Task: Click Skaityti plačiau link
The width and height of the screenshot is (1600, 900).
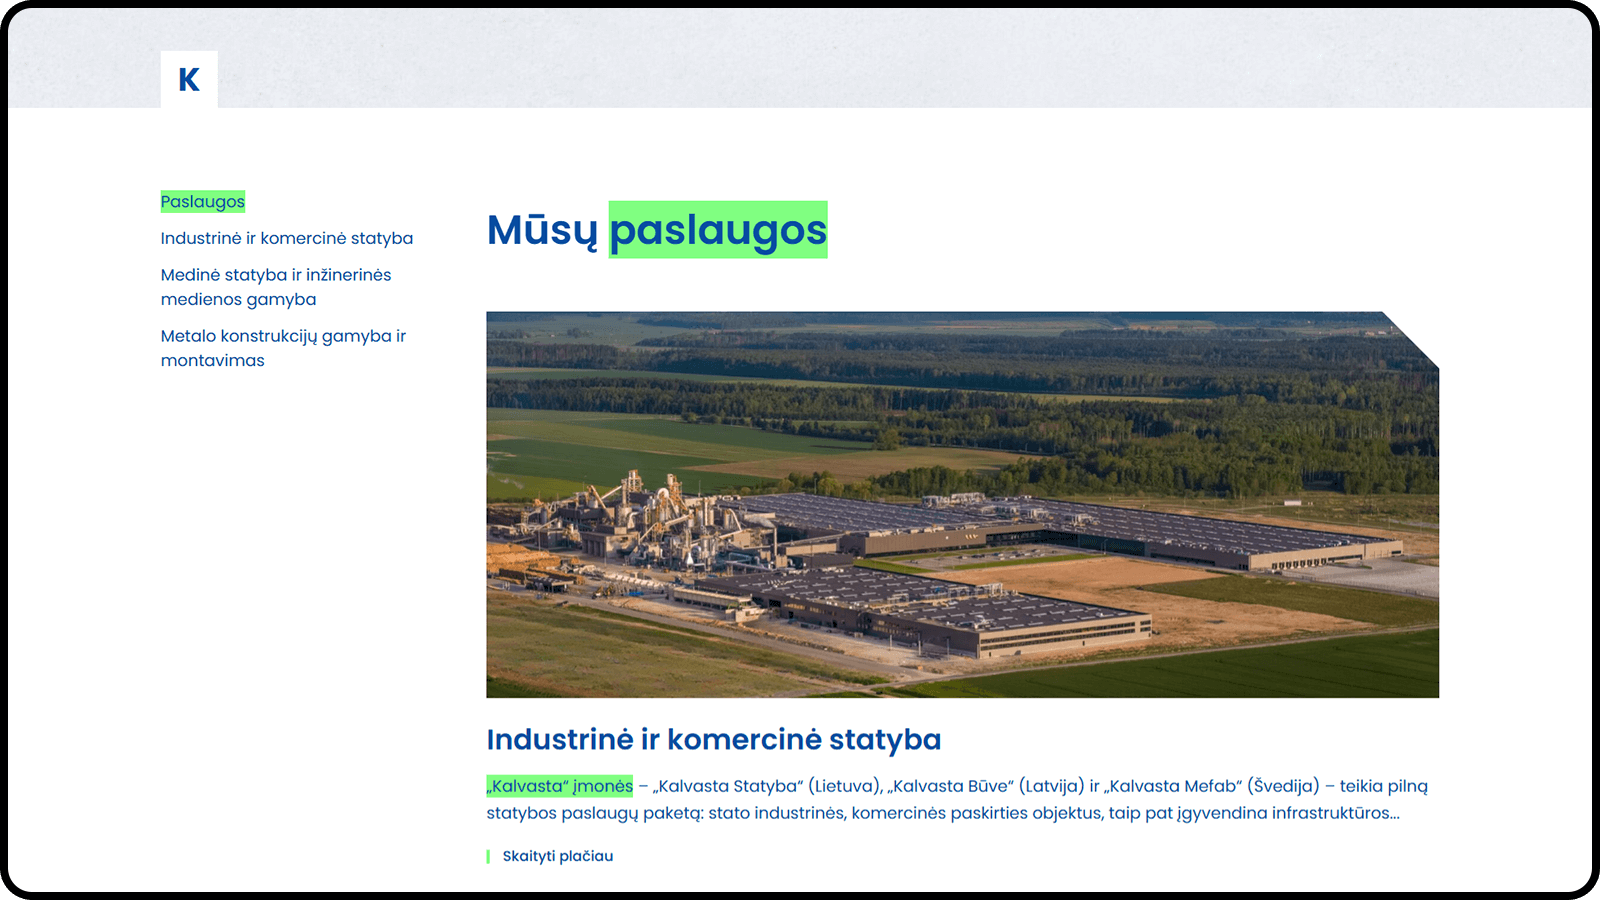Action: coord(558,856)
